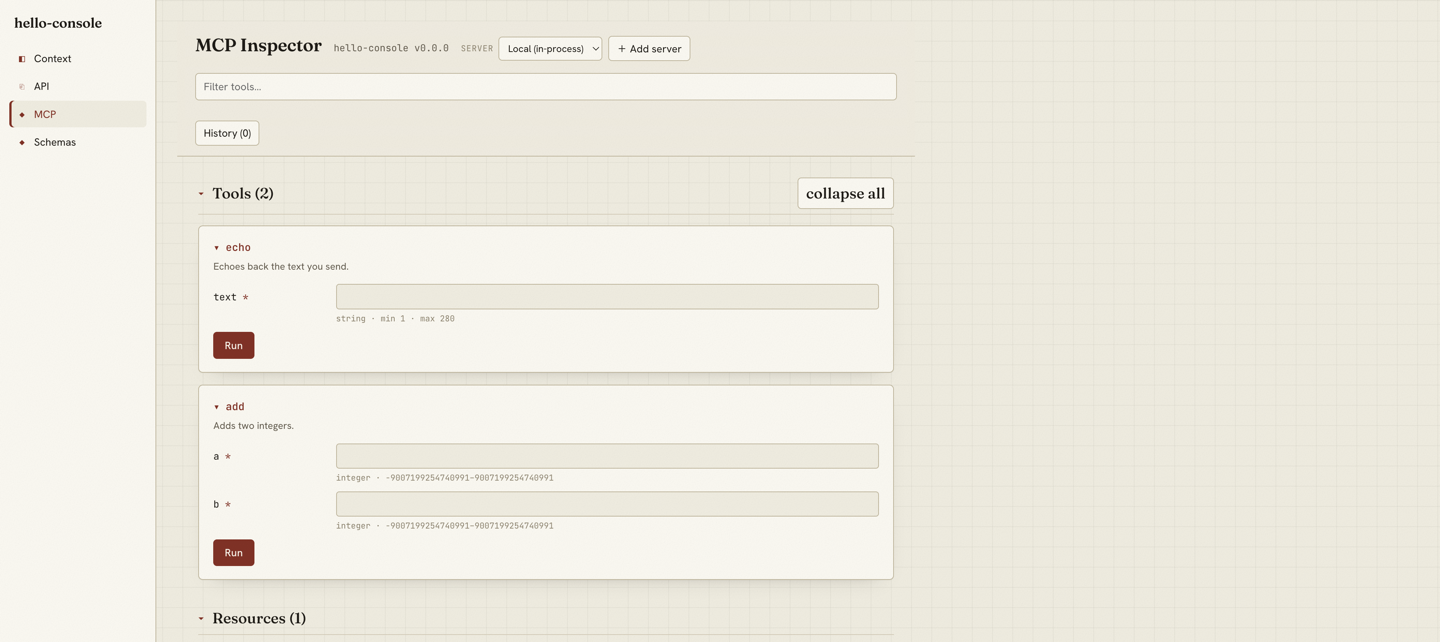This screenshot has height=642, width=1440.
Task: Run the add tool
Action: 233,553
